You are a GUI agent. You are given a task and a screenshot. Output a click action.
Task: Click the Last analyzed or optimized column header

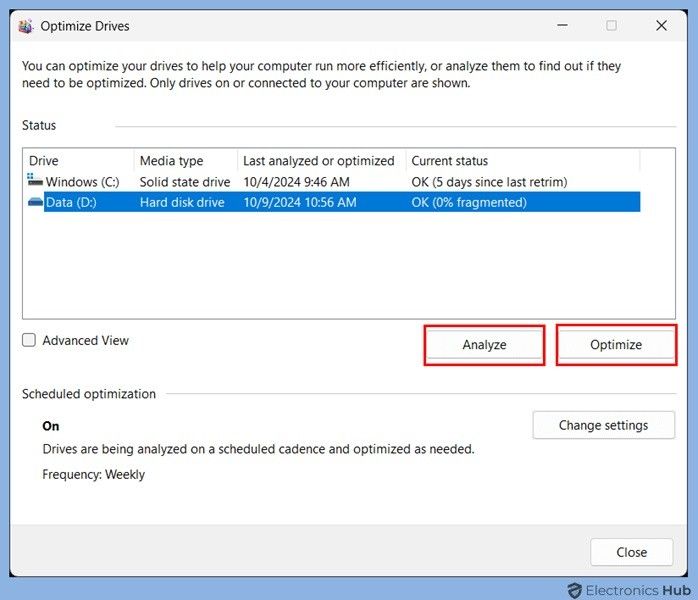pos(319,161)
